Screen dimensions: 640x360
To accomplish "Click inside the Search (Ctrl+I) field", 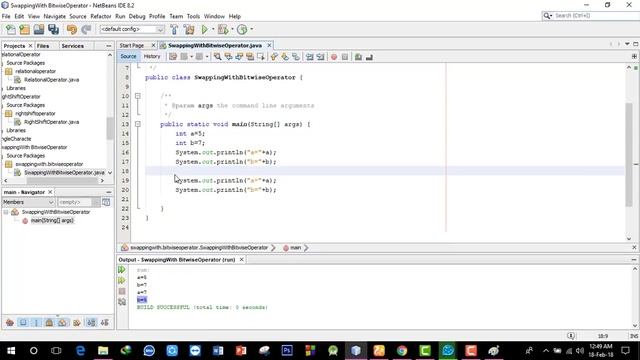I will pyautogui.click(x=595, y=16).
